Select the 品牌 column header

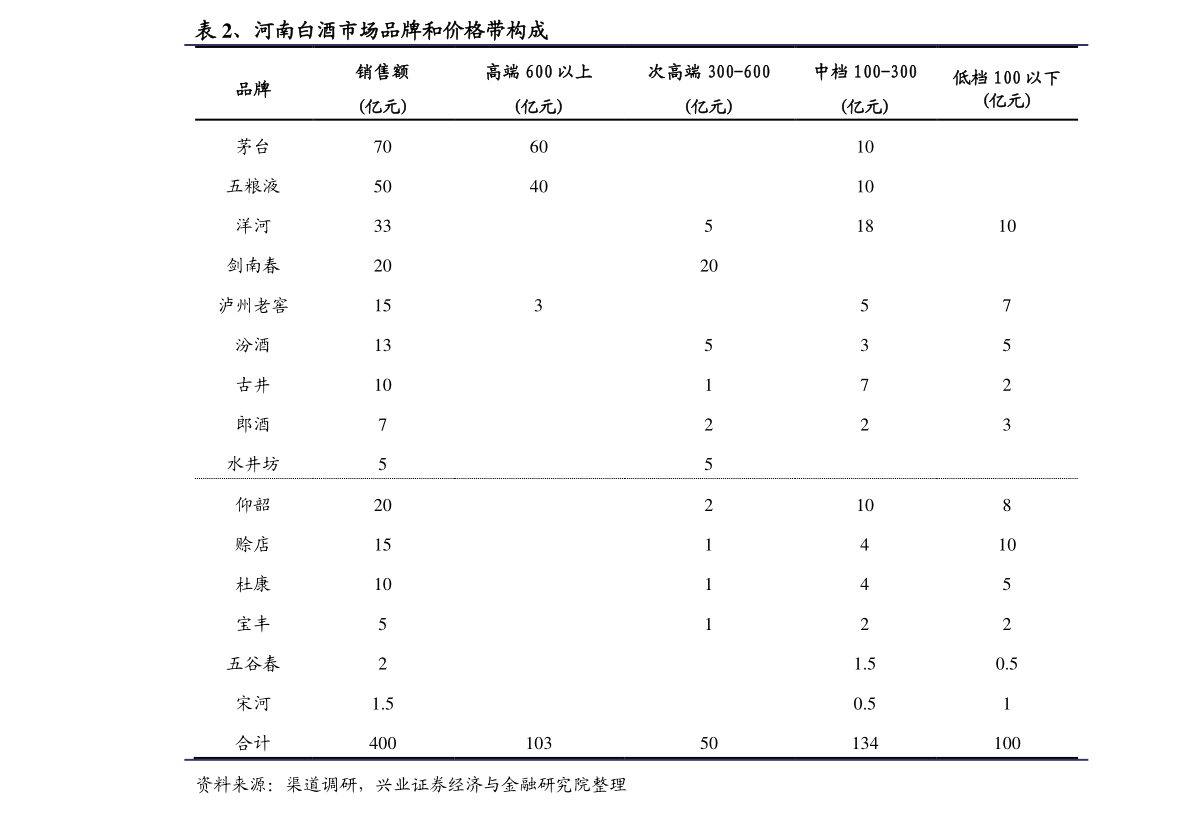coord(253,89)
